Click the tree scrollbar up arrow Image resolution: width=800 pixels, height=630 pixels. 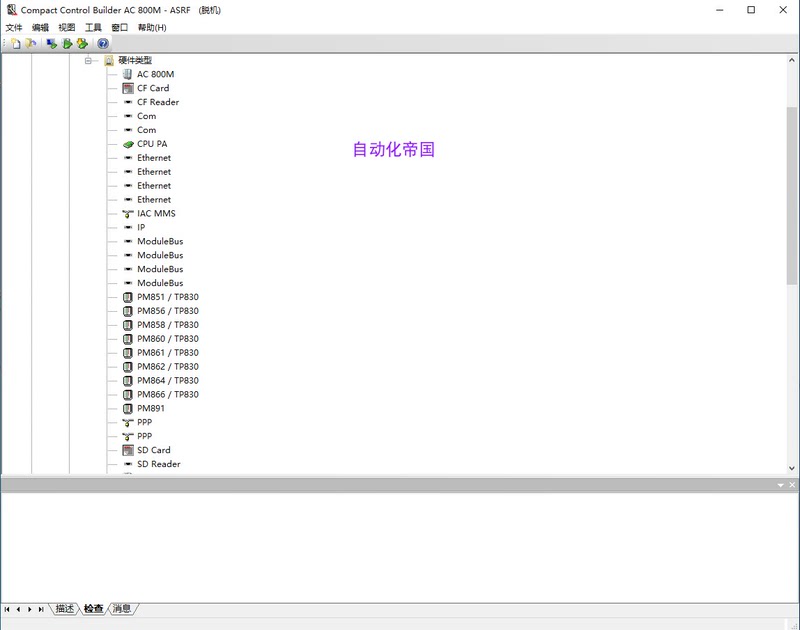click(x=791, y=60)
